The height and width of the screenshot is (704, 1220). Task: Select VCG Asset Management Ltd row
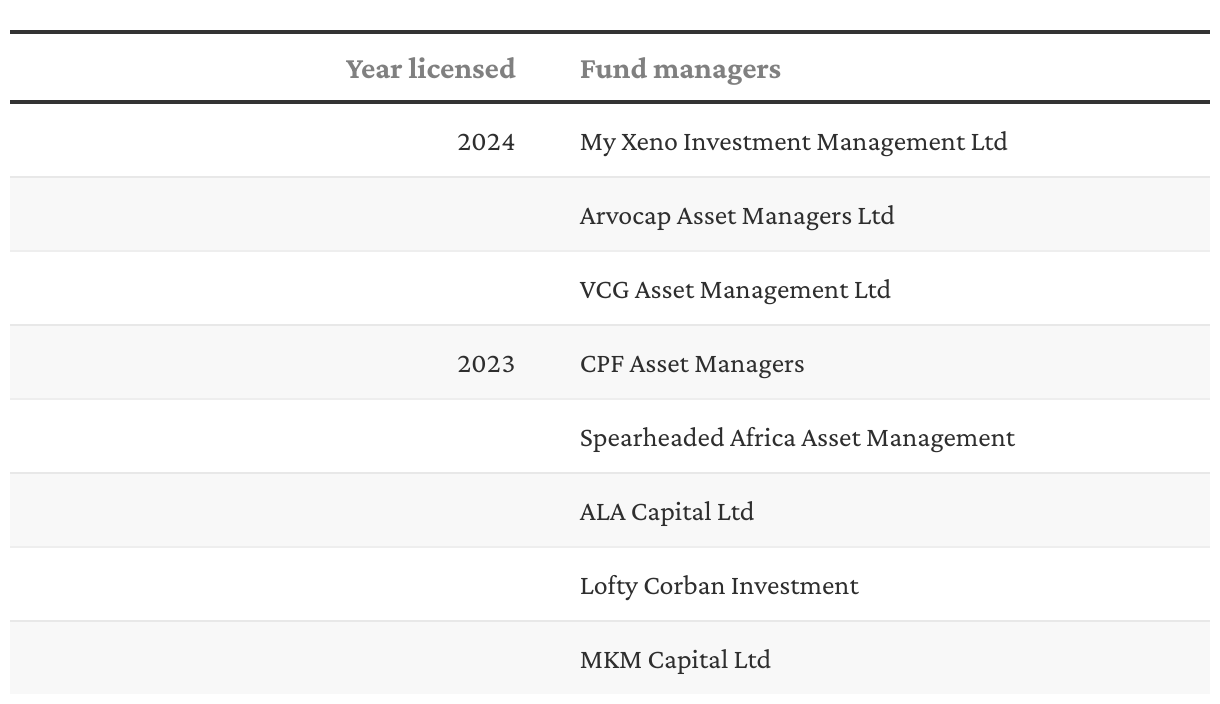coord(735,290)
